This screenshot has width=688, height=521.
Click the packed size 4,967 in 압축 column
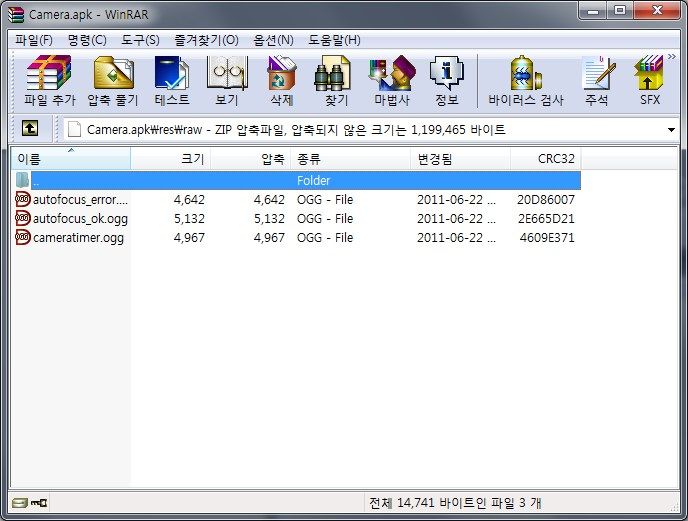click(269, 237)
